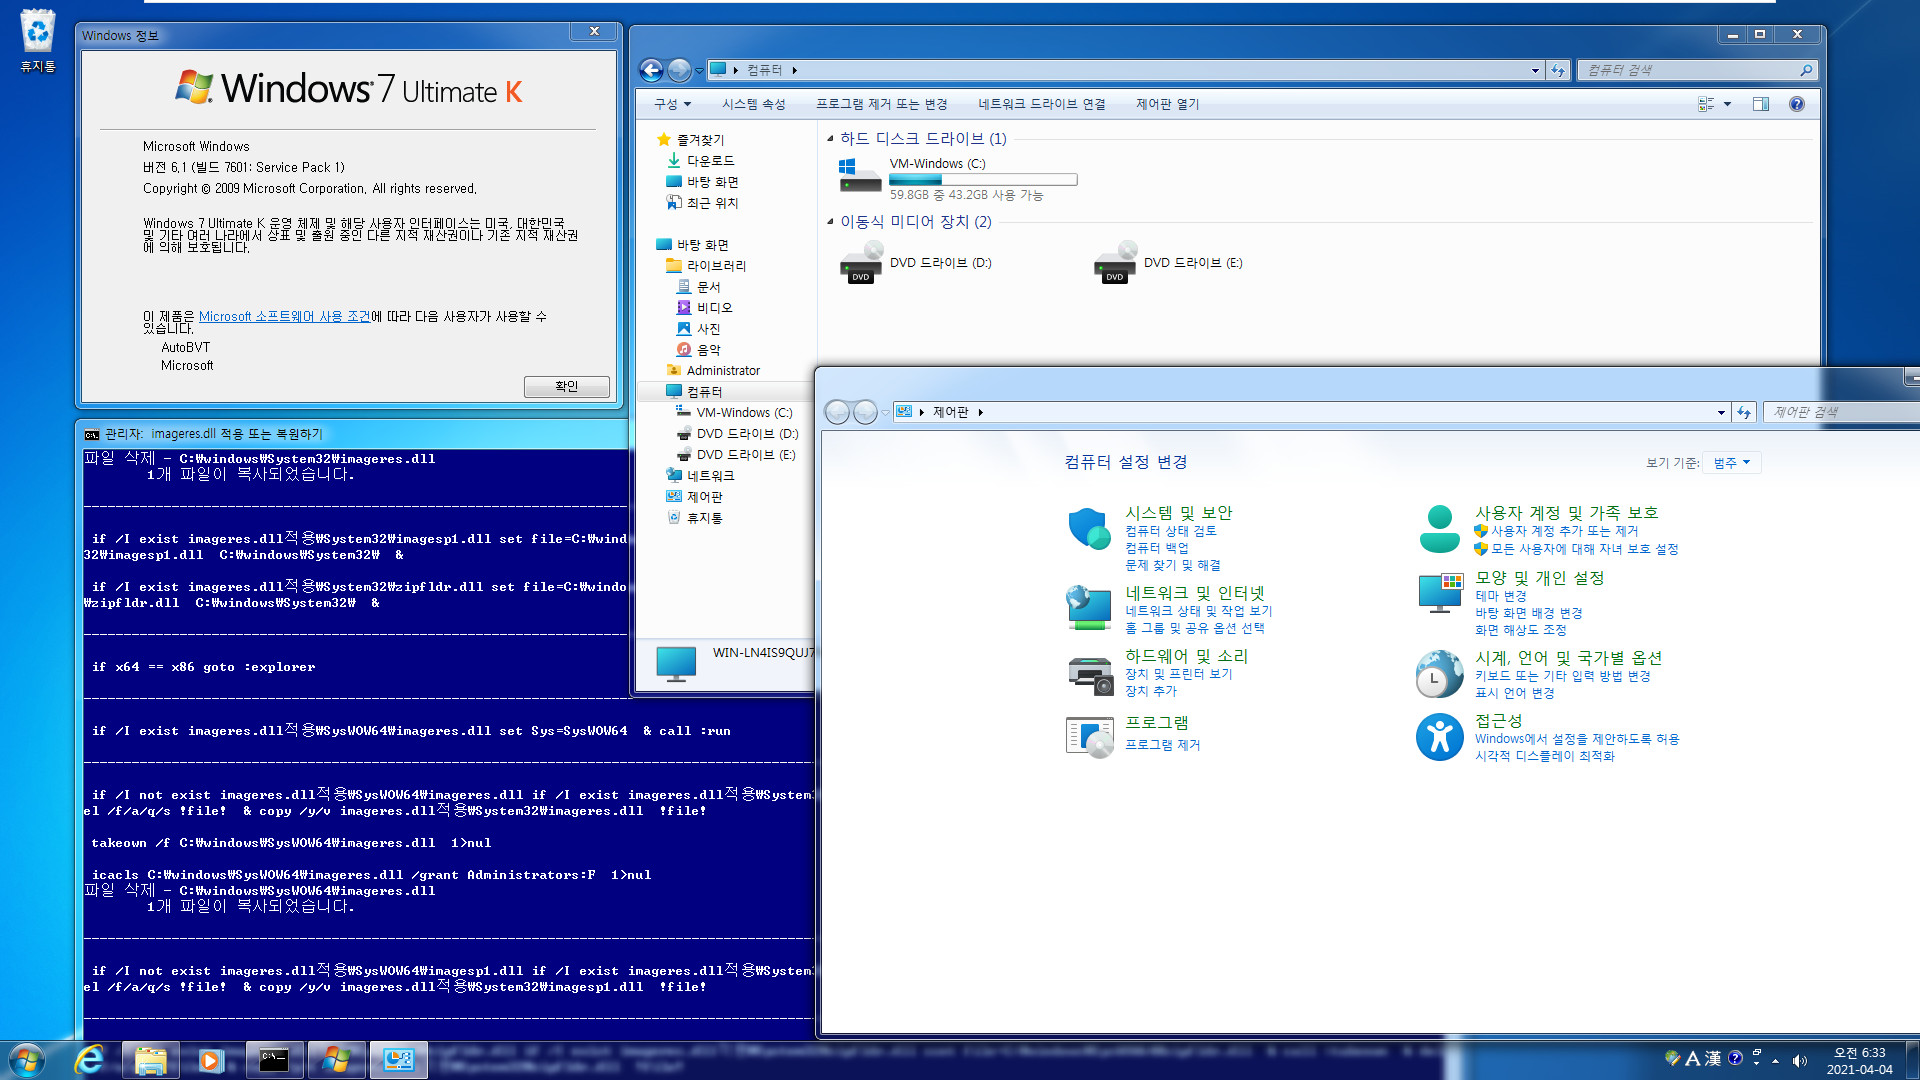Click the taskbar clock showing 2021-04-04
Viewport: 1920px width, 1080px height.
click(1859, 1060)
